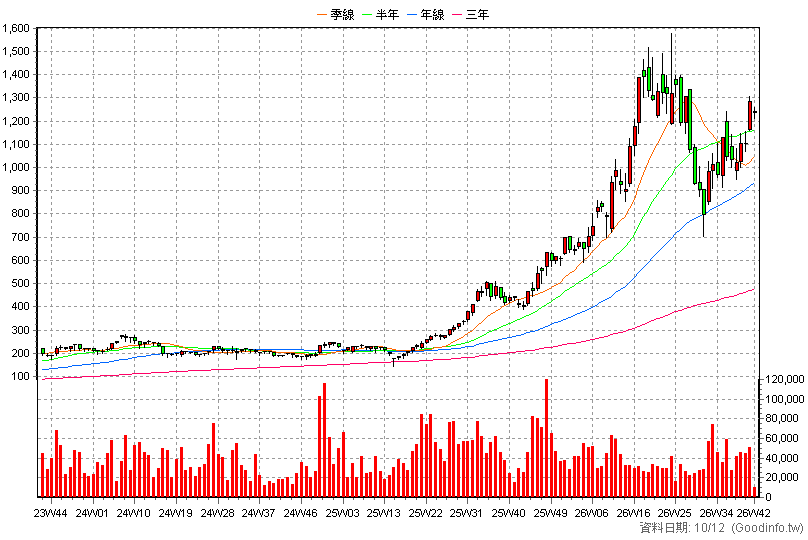This screenshot has height=540, width=808.
Task: Click the 24W46 x-axis week label
Action: [300, 513]
